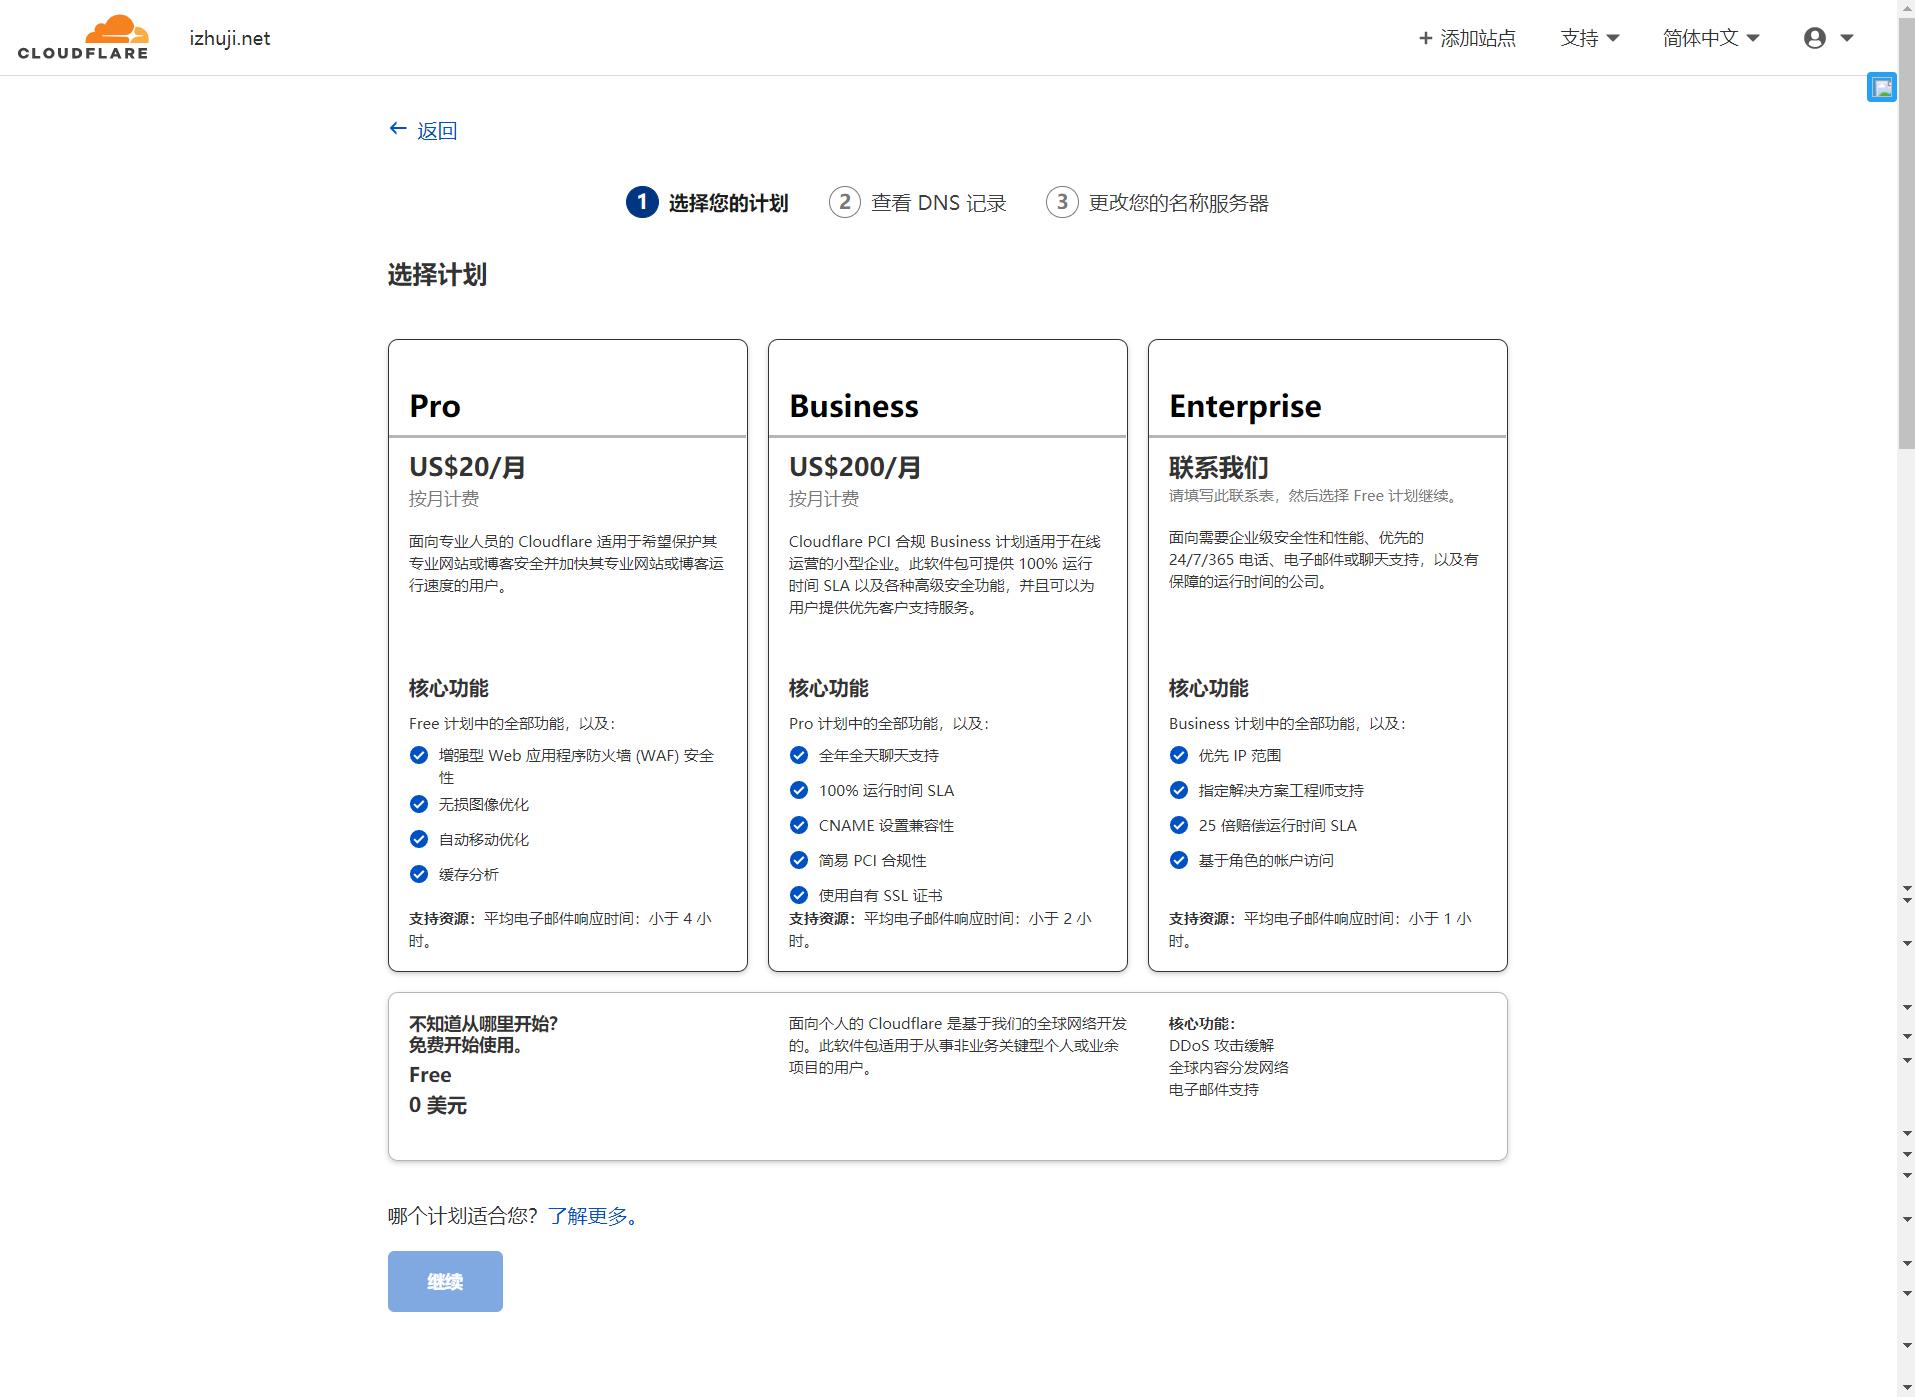Select the Free plan card
The height and width of the screenshot is (1397, 1915).
[947, 1076]
